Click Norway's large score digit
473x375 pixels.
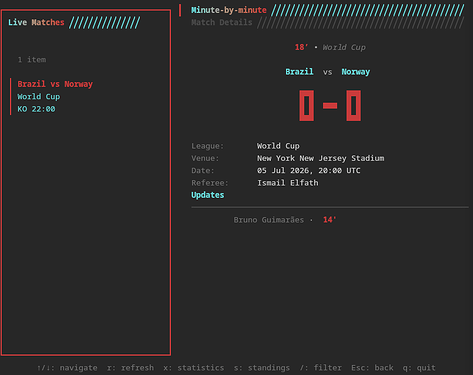pyautogui.click(x=354, y=105)
